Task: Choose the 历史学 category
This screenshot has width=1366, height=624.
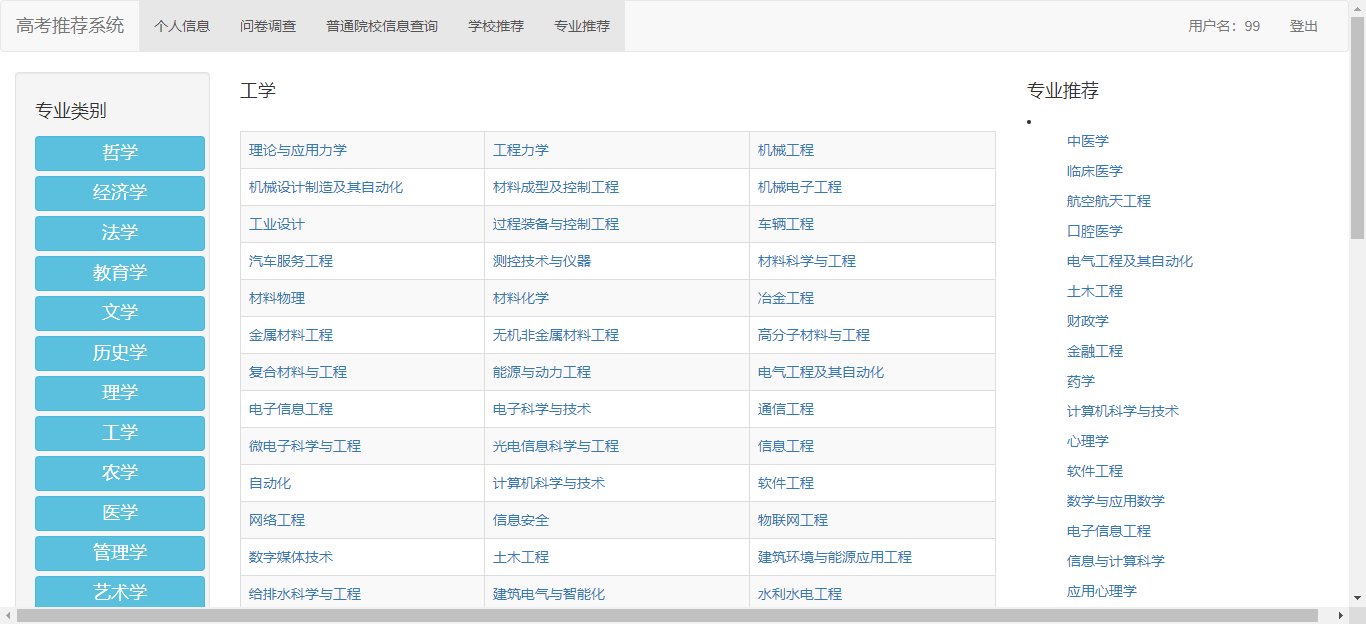Action: pyautogui.click(x=120, y=353)
